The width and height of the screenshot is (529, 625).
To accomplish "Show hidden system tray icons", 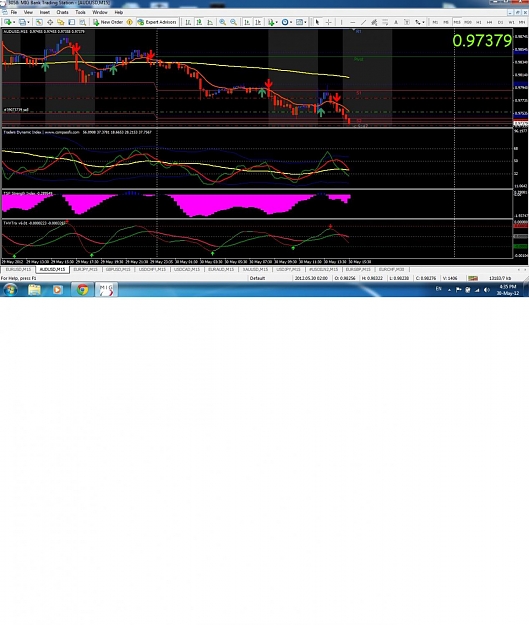I will 449,290.
